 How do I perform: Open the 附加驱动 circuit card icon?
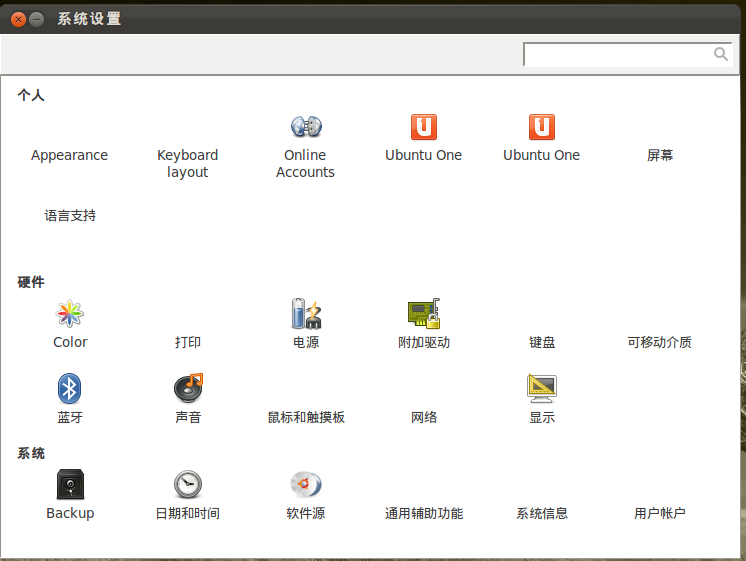(x=424, y=314)
